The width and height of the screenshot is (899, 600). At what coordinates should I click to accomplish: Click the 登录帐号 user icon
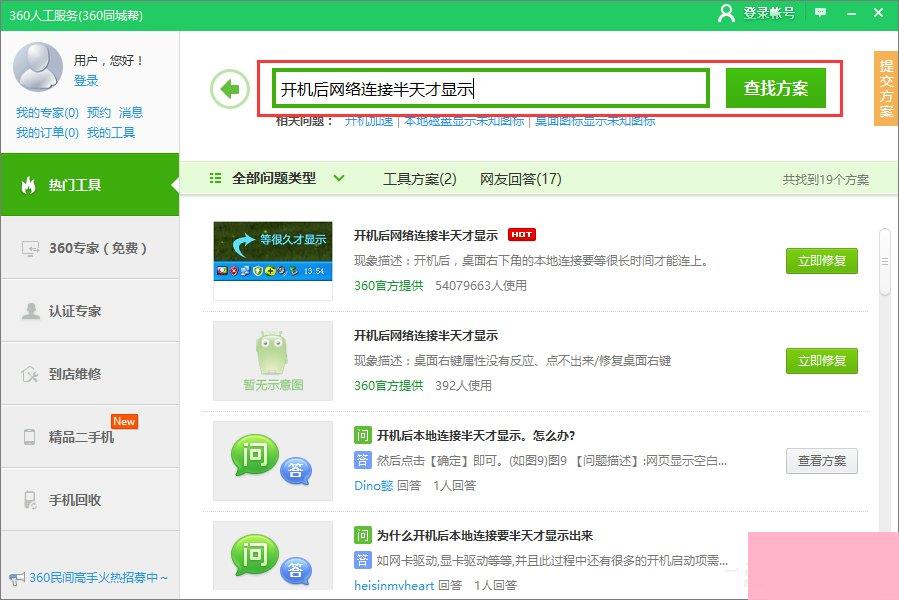pos(726,13)
